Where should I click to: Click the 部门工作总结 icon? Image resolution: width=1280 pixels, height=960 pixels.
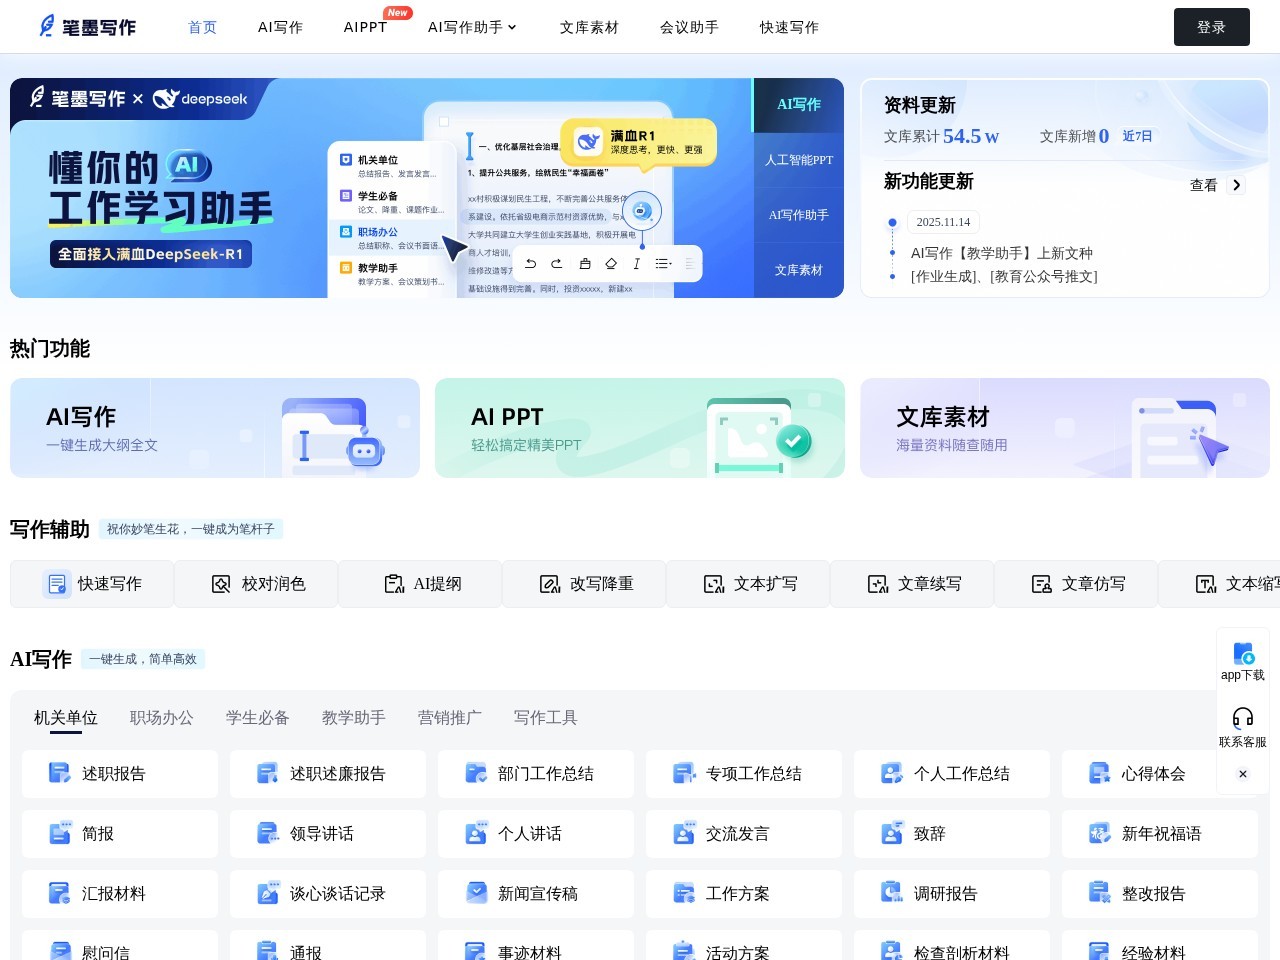pos(476,773)
